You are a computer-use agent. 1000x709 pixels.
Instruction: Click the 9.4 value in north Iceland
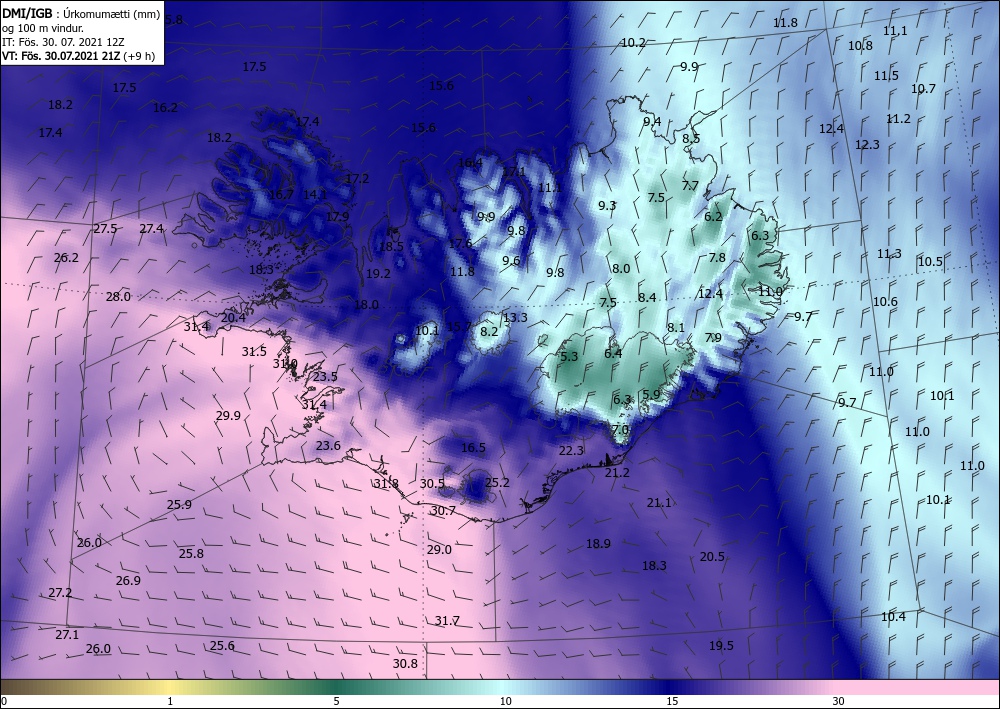pos(652,122)
